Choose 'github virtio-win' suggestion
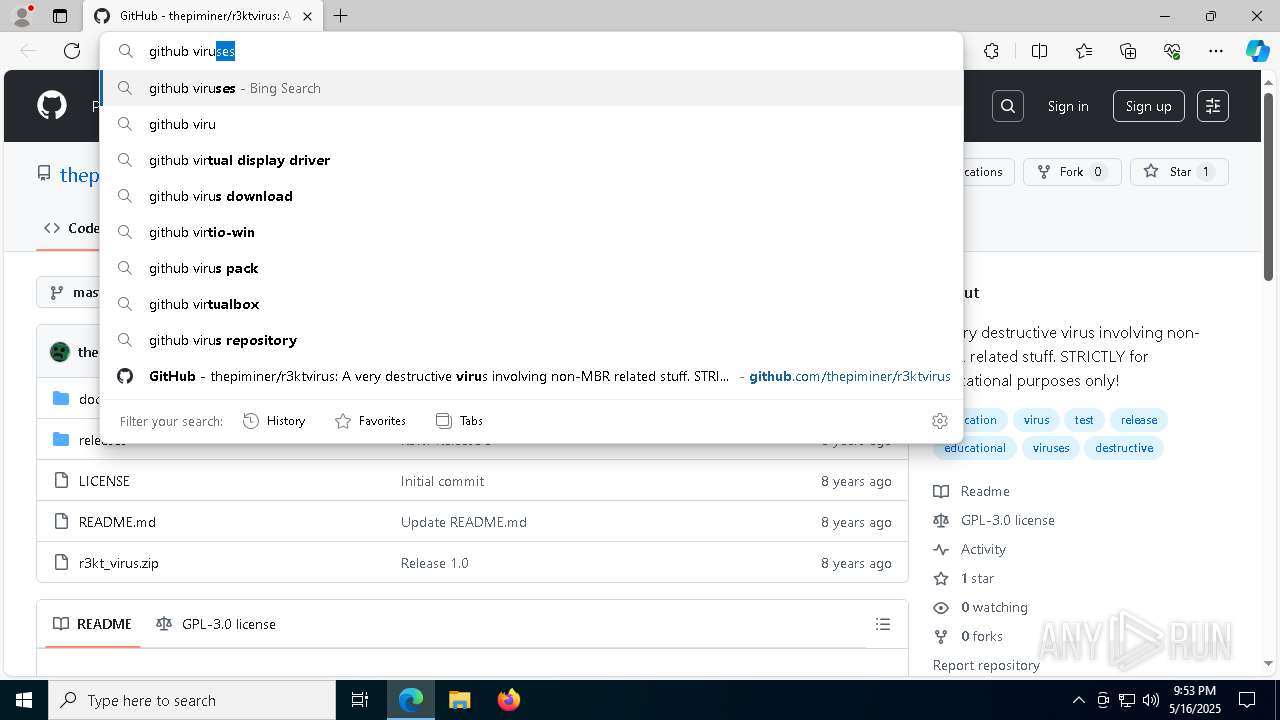This screenshot has height=720, width=1280. click(532, 232)
